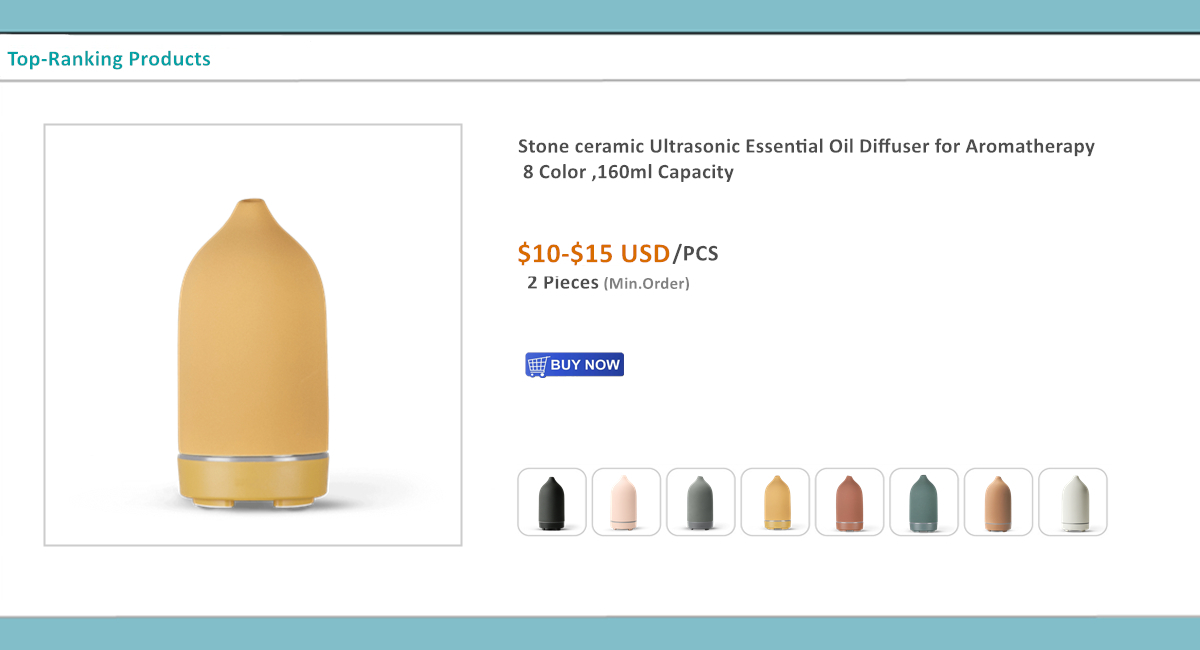Screen dimensions: 1200x650
Task: Click the $10-$15 USD price
Action: 594,253
